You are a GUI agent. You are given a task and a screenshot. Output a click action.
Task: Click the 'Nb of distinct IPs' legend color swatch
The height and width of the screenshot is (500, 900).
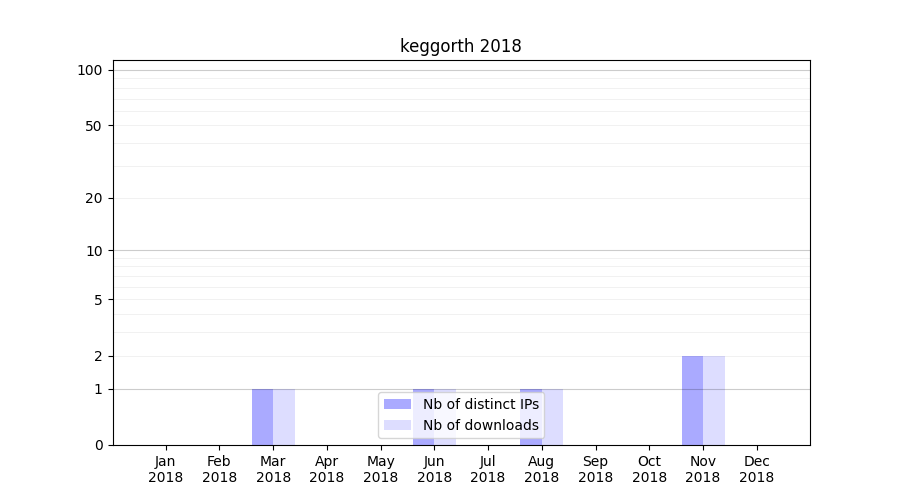397,404
